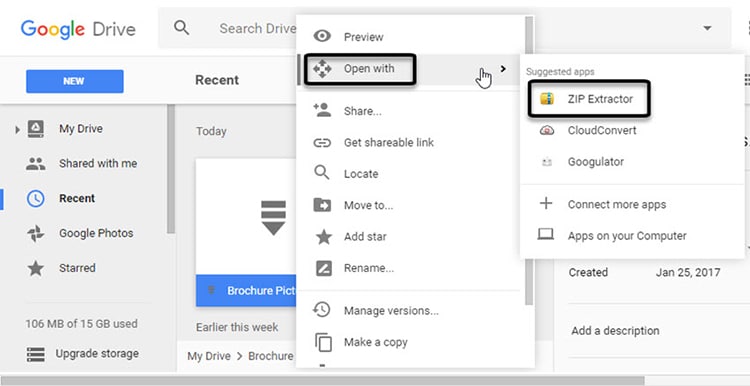Open My Drive in the sidebar
Viewport: 750px width, 386px height.
(x=81, y=129)
